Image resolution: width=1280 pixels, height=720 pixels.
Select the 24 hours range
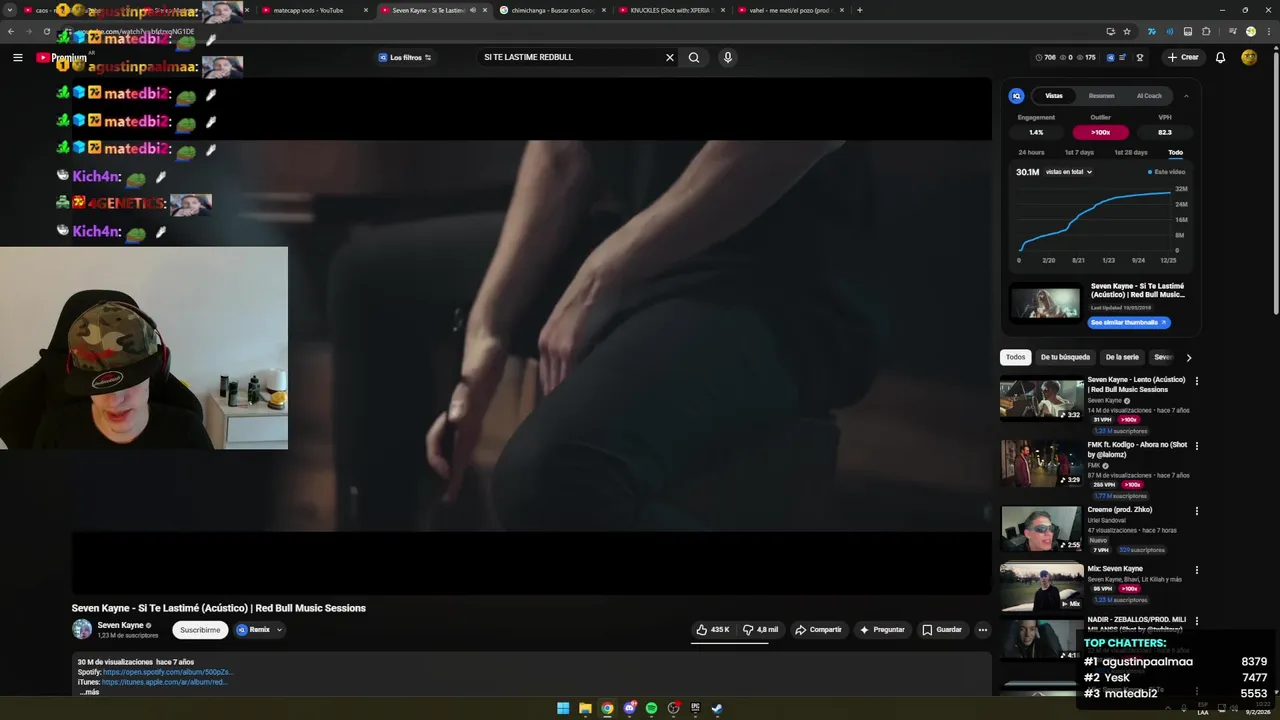[x=1031, y=152]
